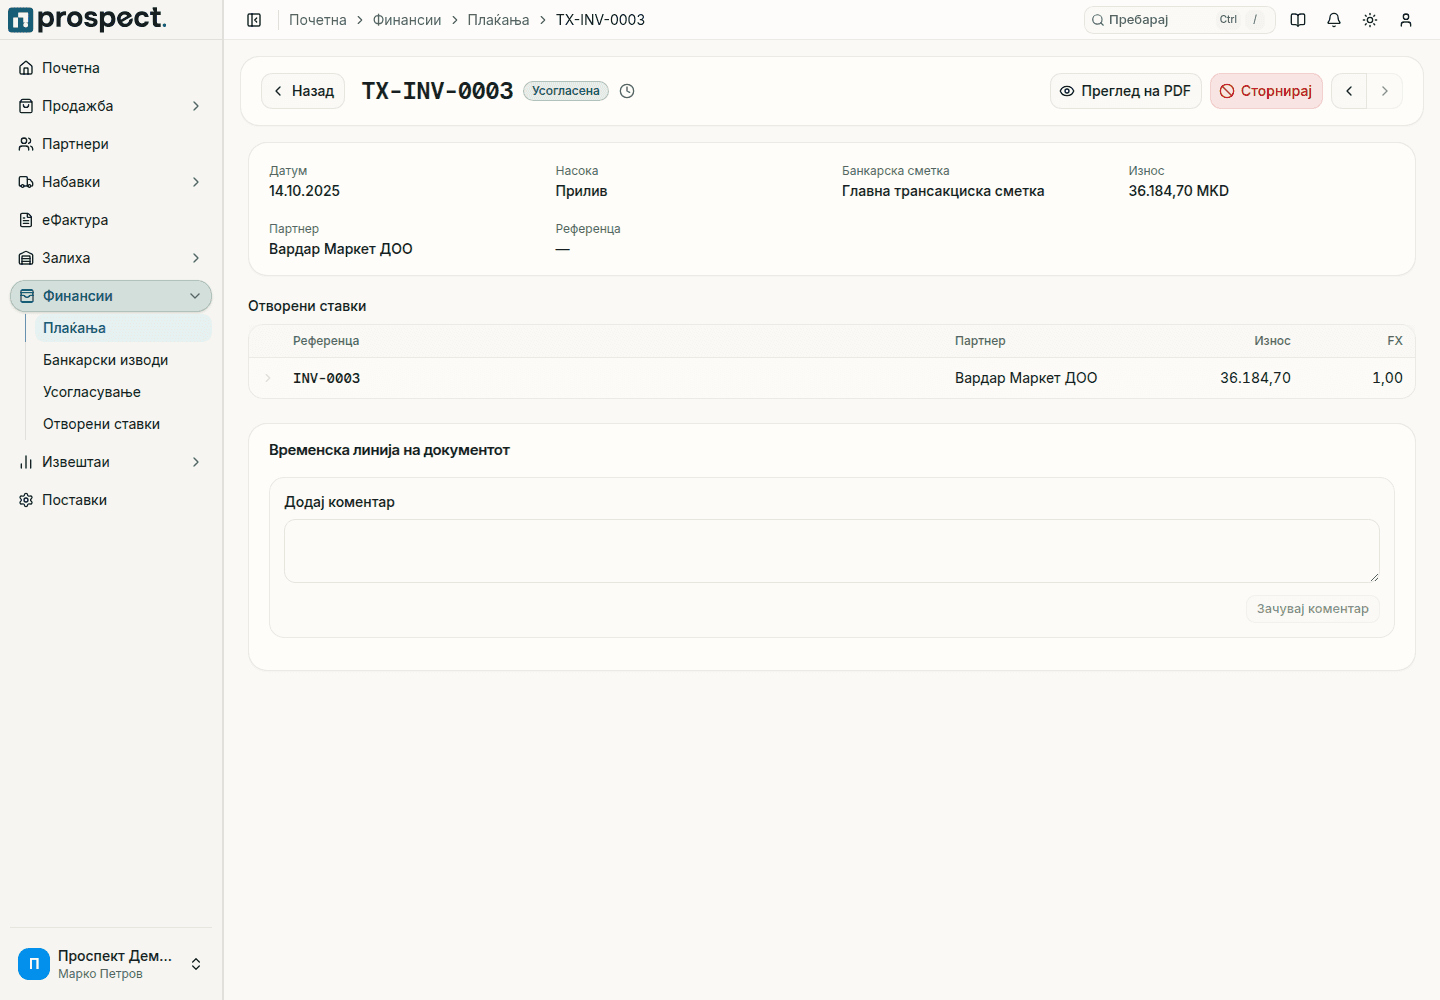Open еФактура in the sidebar

[x=111, y=220]
